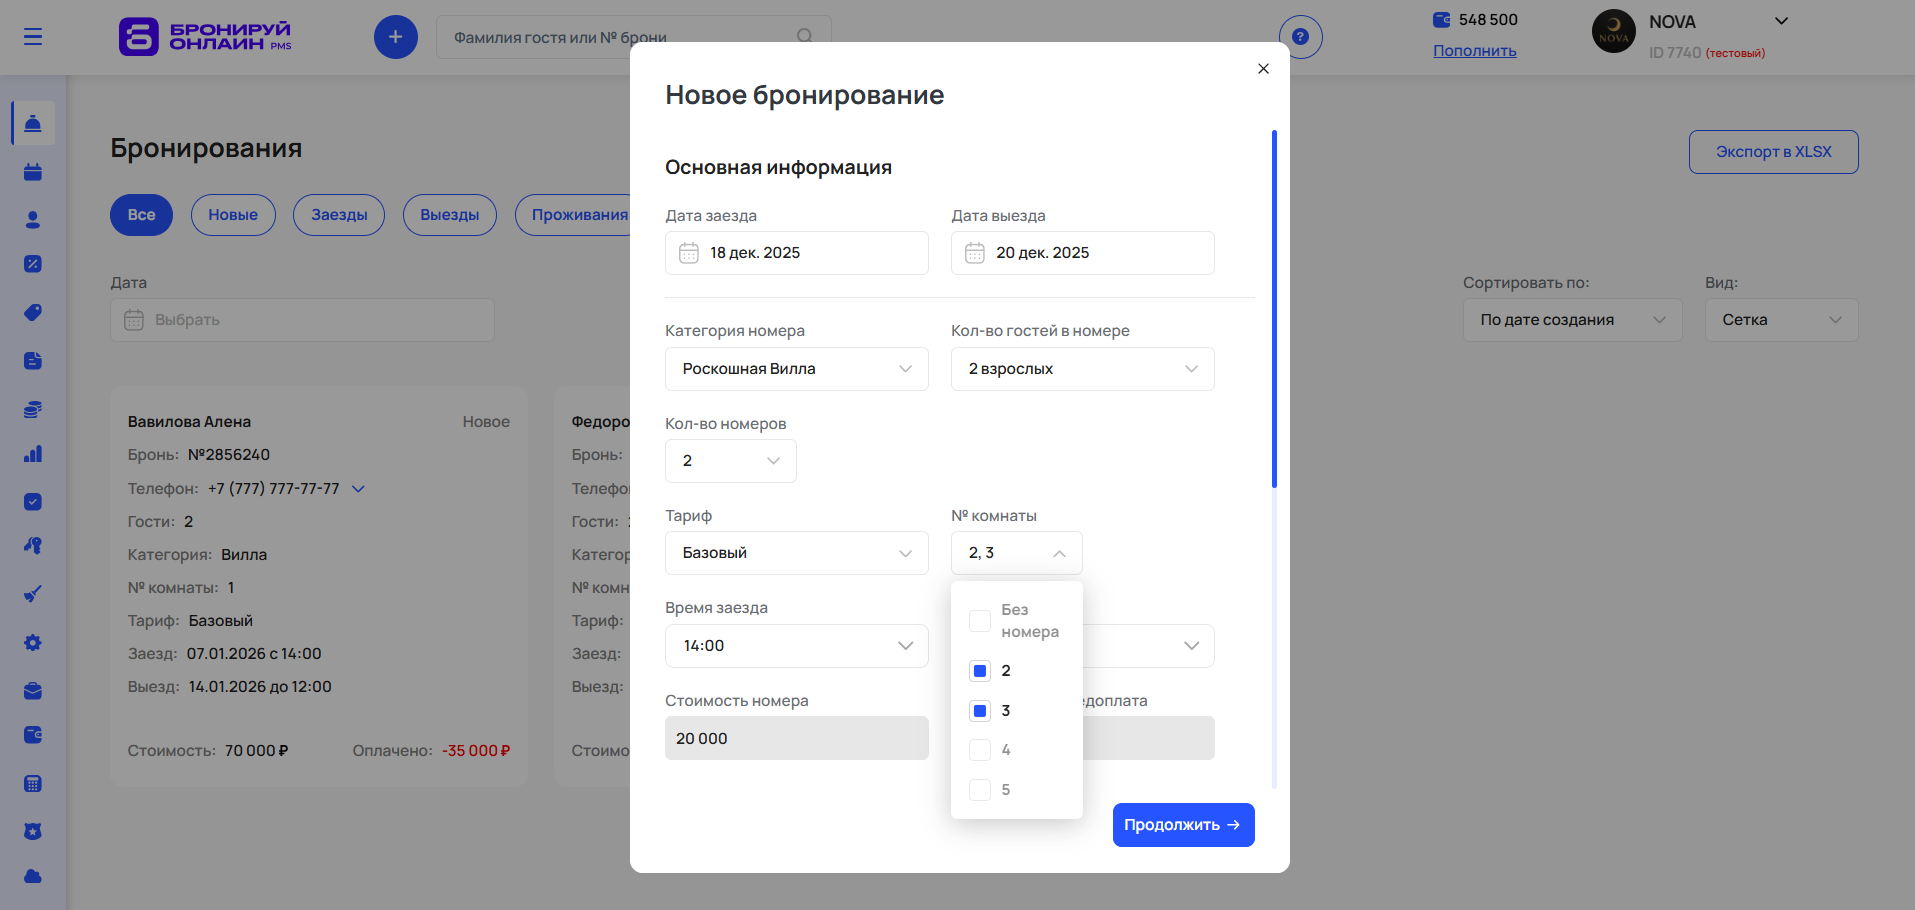The height and width of the screenshot is (910, 1915).
Task: Click the check-in date field
Action: tap(796, 253)
